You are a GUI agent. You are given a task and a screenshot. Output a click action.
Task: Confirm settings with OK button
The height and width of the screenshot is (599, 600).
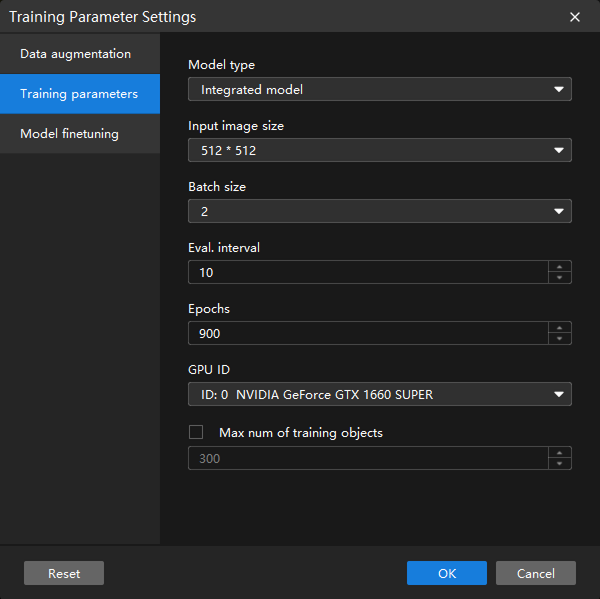click(447, 573)
